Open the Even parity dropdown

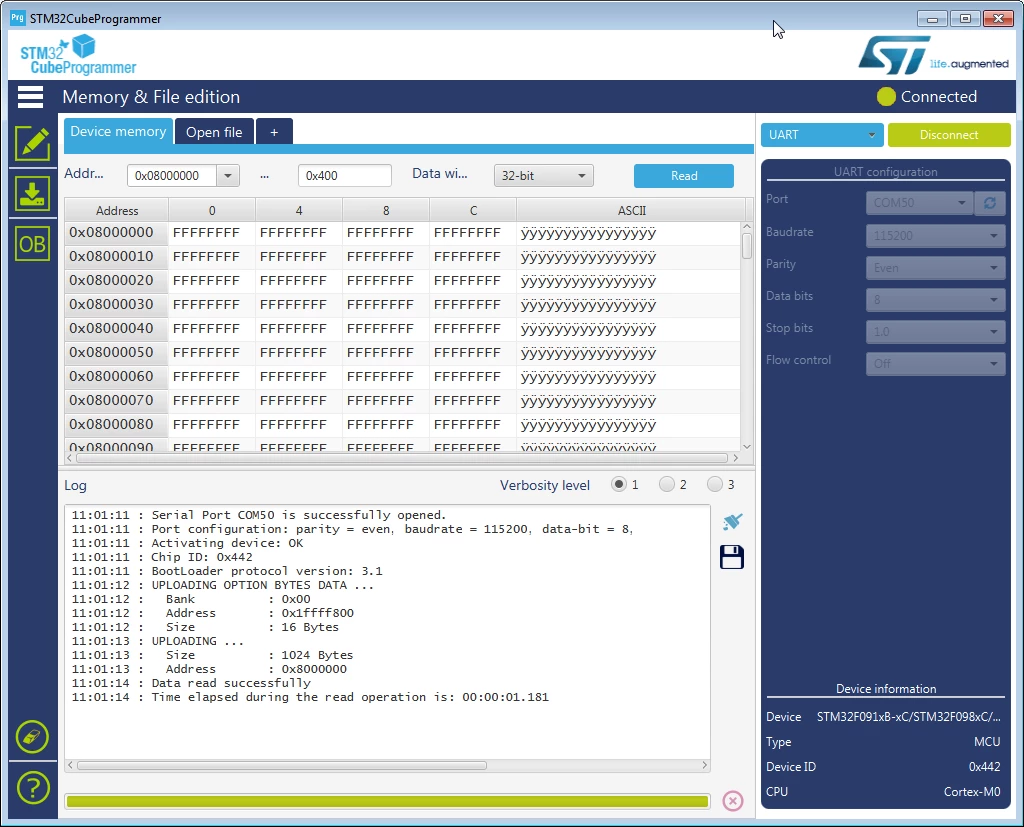pyautogui.click(x=936, y=267)
